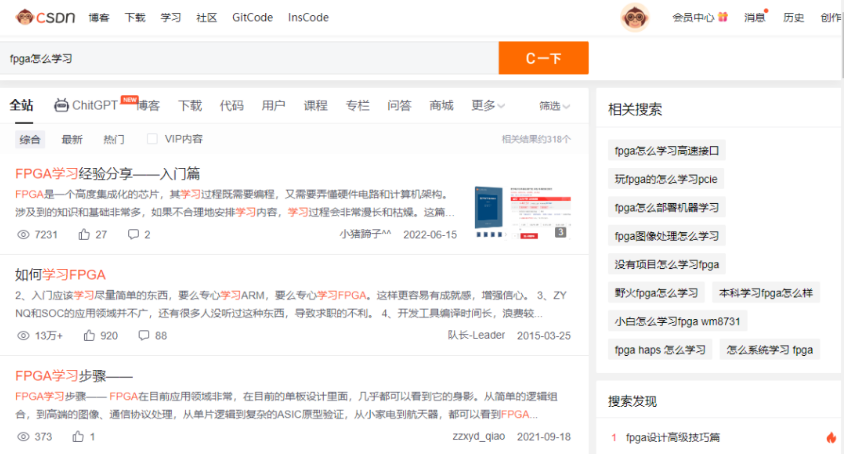Image resolution: width=844 pixels, height=454 pixels.
Task: Click views eye icon showing 13万+
Action: tap(23, 336)
